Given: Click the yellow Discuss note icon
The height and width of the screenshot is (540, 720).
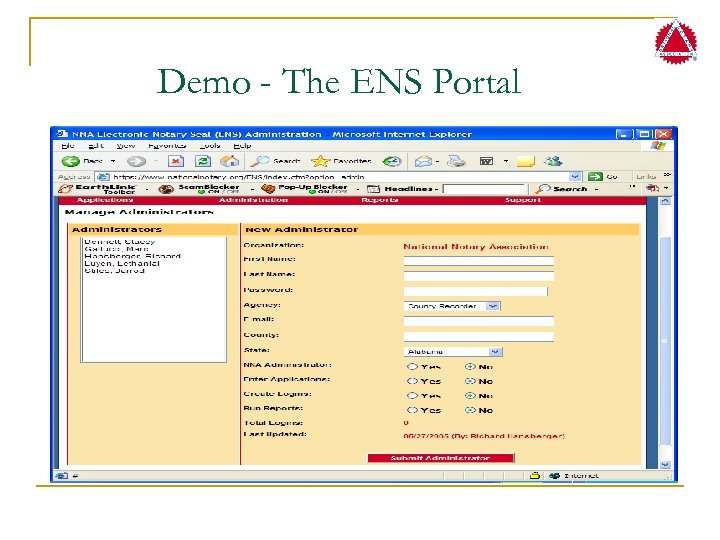Looking at the screenshot, I should [x=525, y=161].
